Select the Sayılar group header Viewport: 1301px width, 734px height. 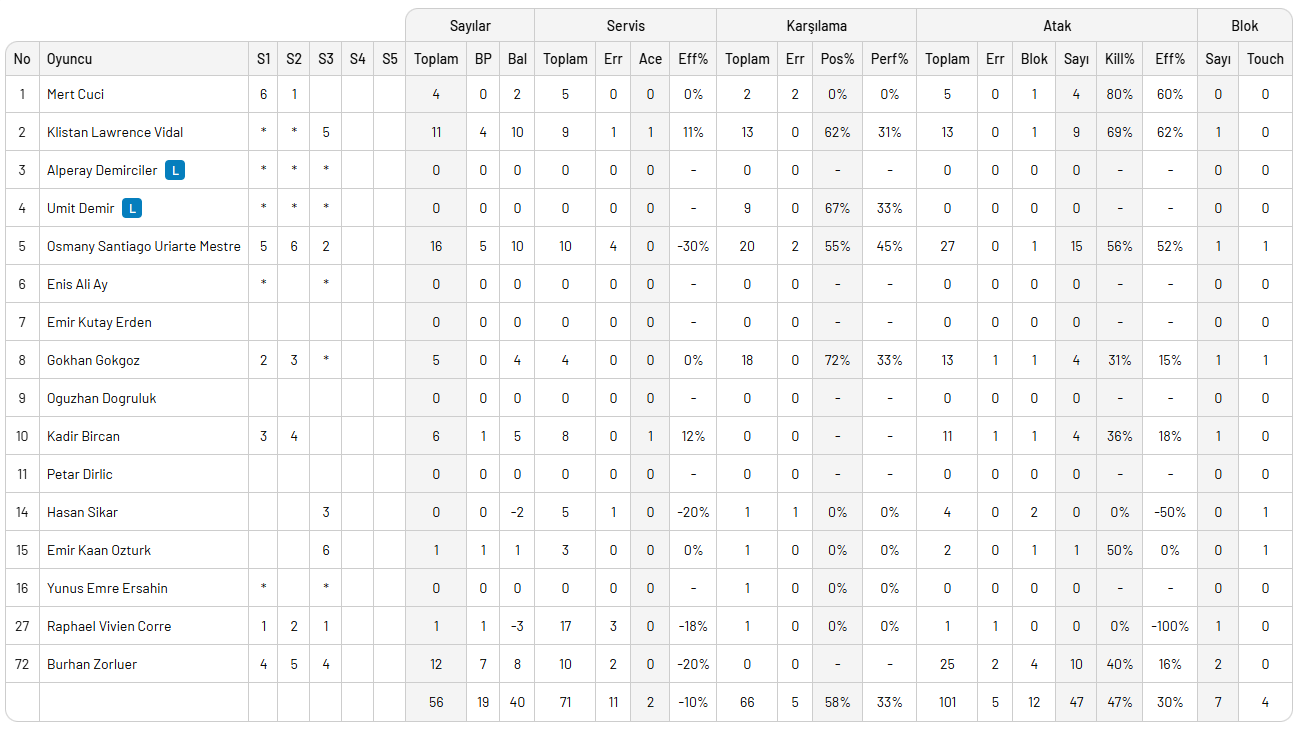(x=469, y=26)
